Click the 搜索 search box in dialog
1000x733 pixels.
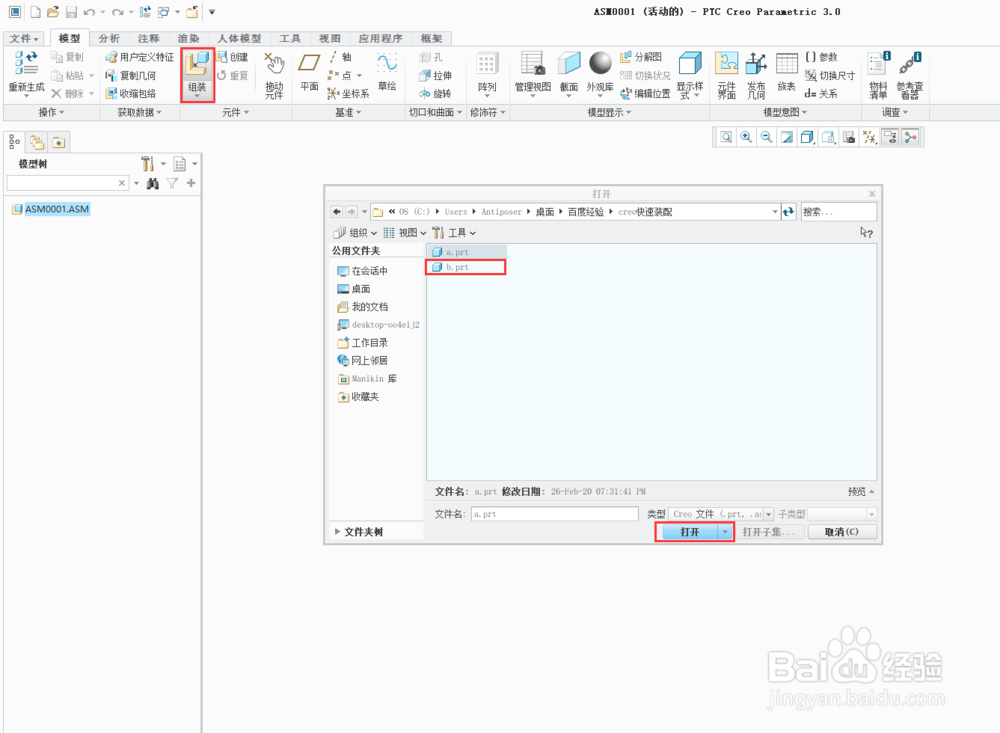click(839, 212)
